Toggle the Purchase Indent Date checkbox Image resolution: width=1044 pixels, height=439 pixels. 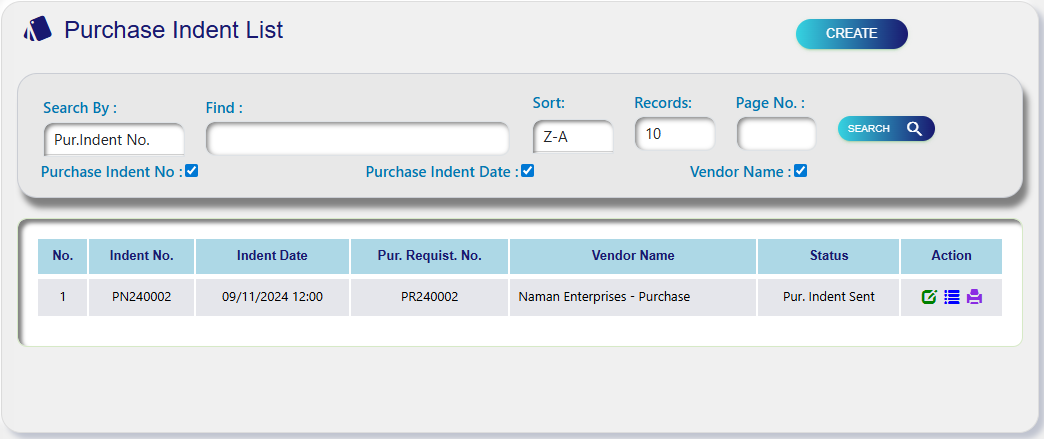pyautogui.click(x=528, y=171)
